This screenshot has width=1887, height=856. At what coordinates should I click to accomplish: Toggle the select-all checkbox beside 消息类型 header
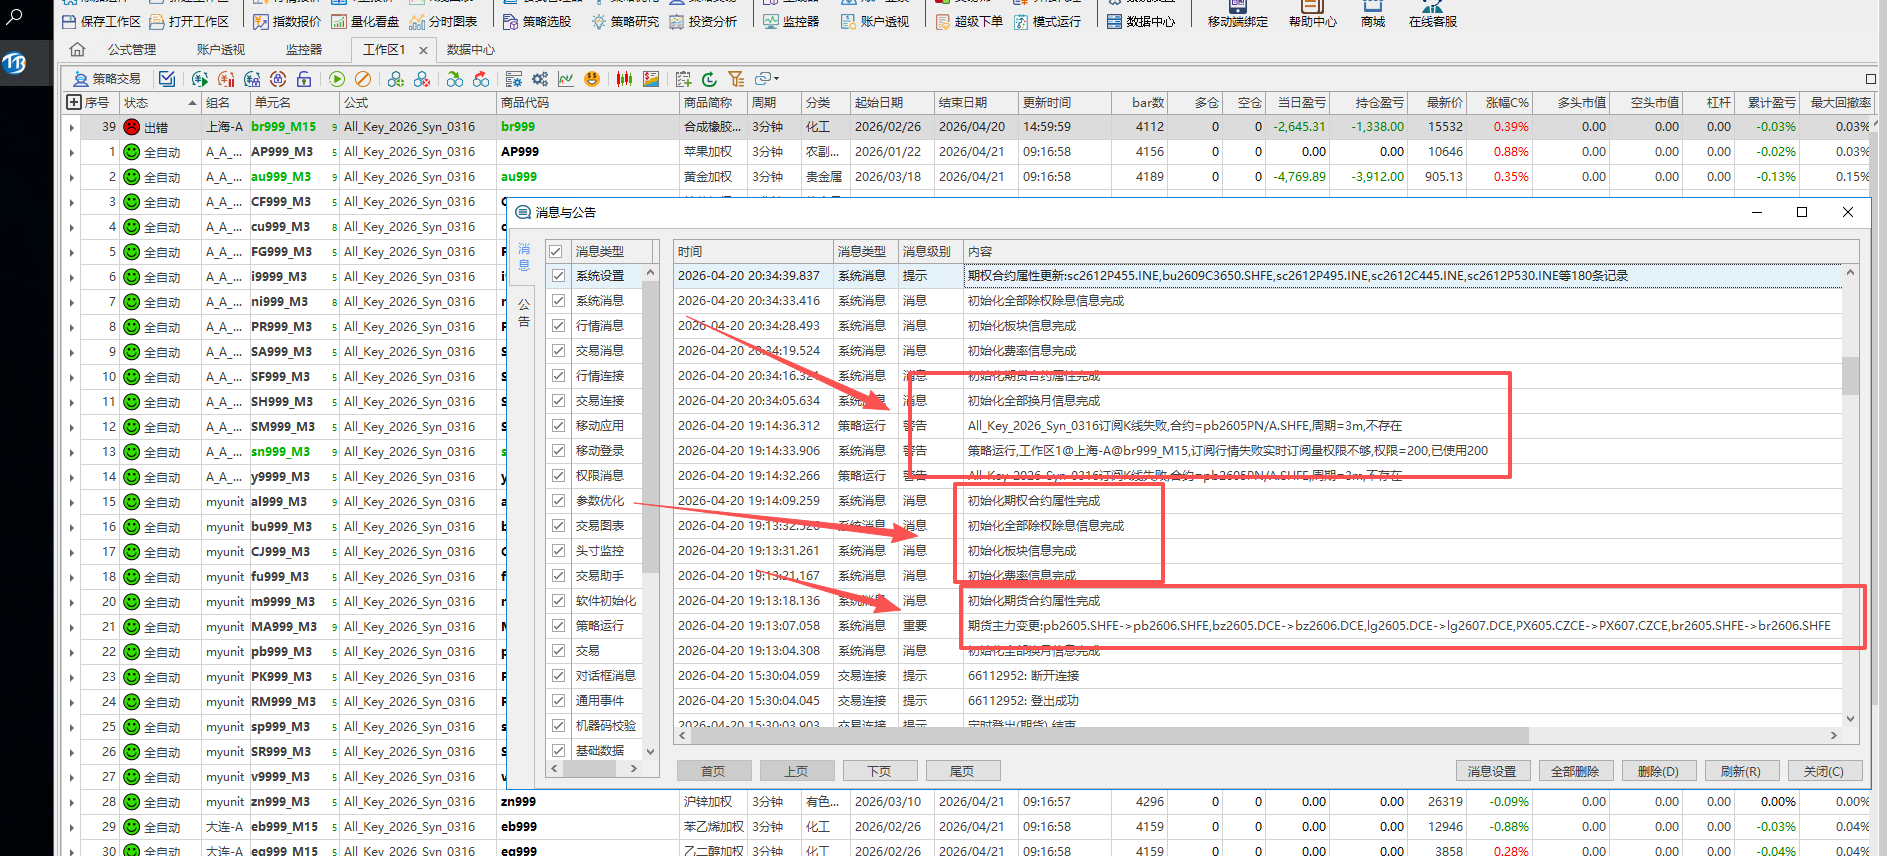click(x=556, y=252)
